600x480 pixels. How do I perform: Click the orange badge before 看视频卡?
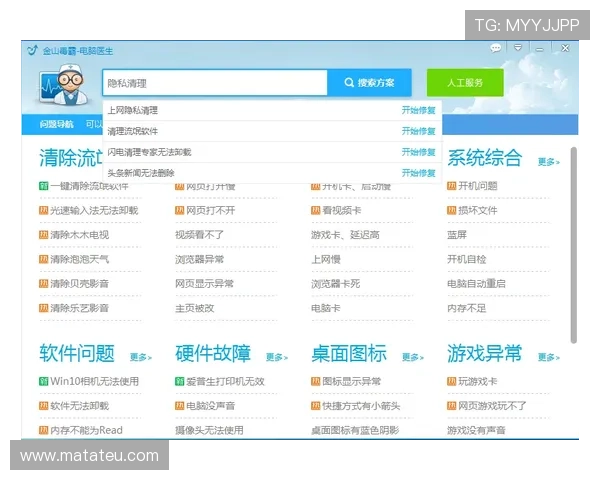pyautogui.click(x=315, y=210)
